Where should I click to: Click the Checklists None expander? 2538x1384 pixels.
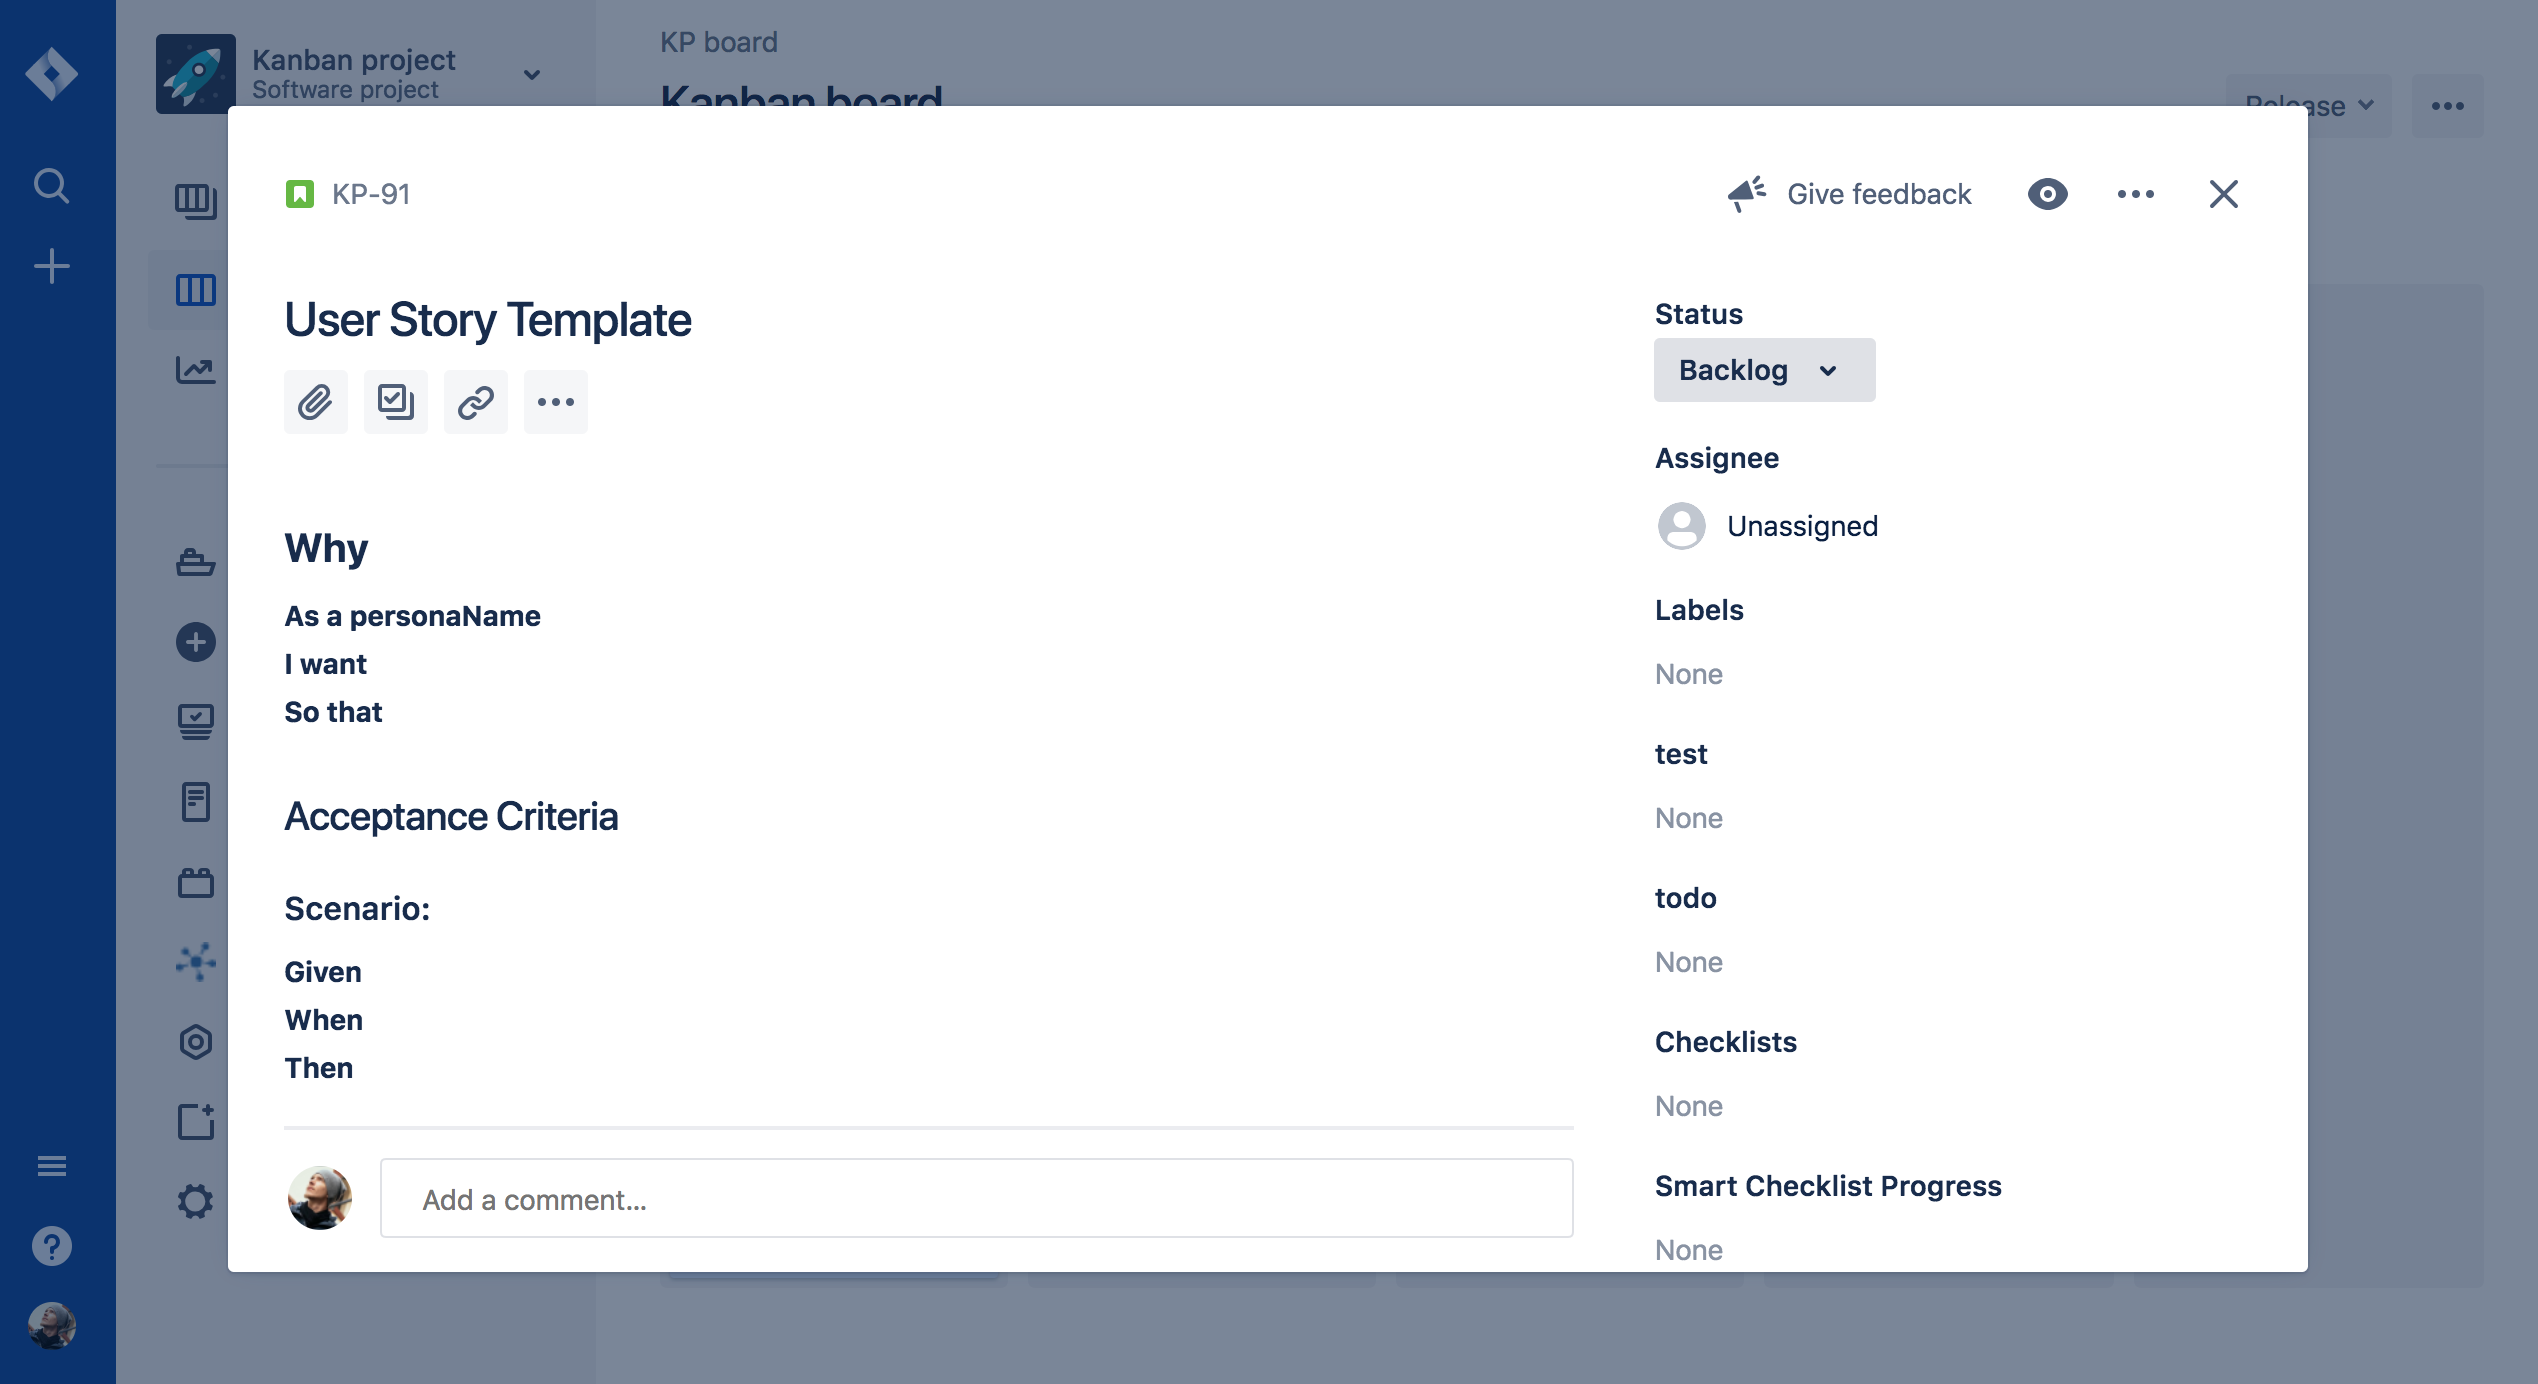[1689, 1104]
